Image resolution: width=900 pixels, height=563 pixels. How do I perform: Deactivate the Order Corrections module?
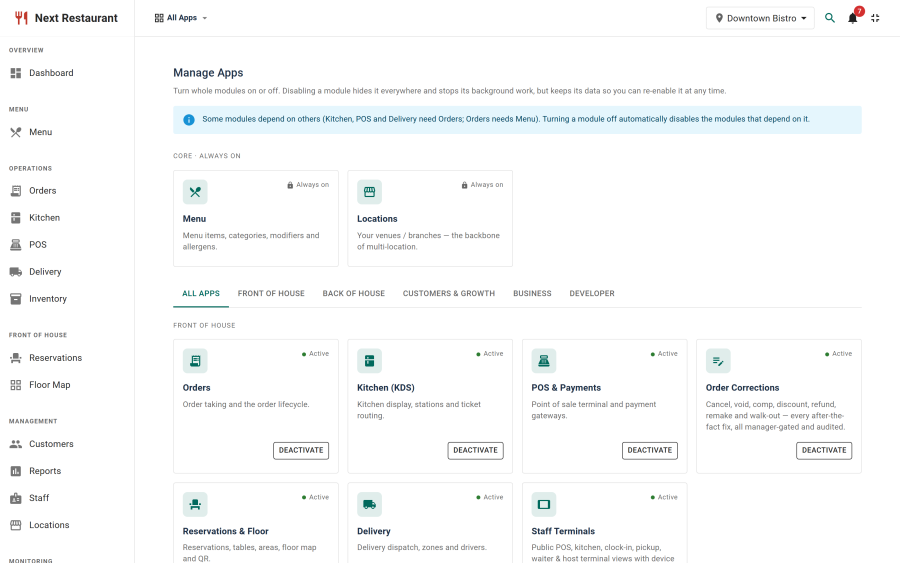tap(824, 451)
